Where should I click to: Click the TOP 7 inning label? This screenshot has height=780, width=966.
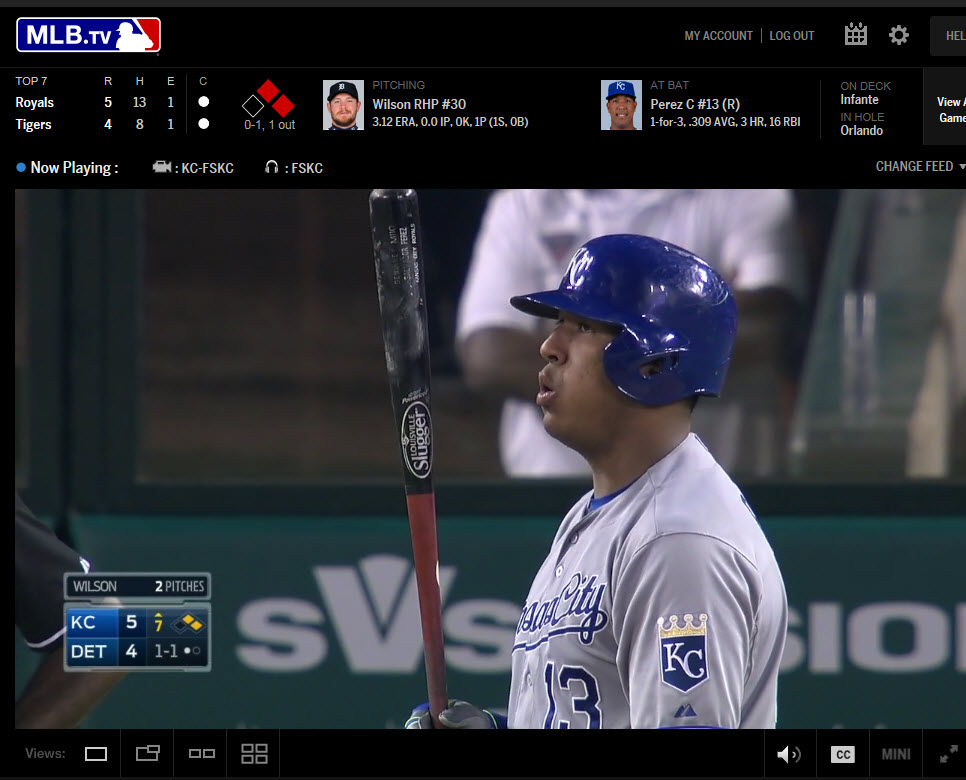click(x=31, y=81)
